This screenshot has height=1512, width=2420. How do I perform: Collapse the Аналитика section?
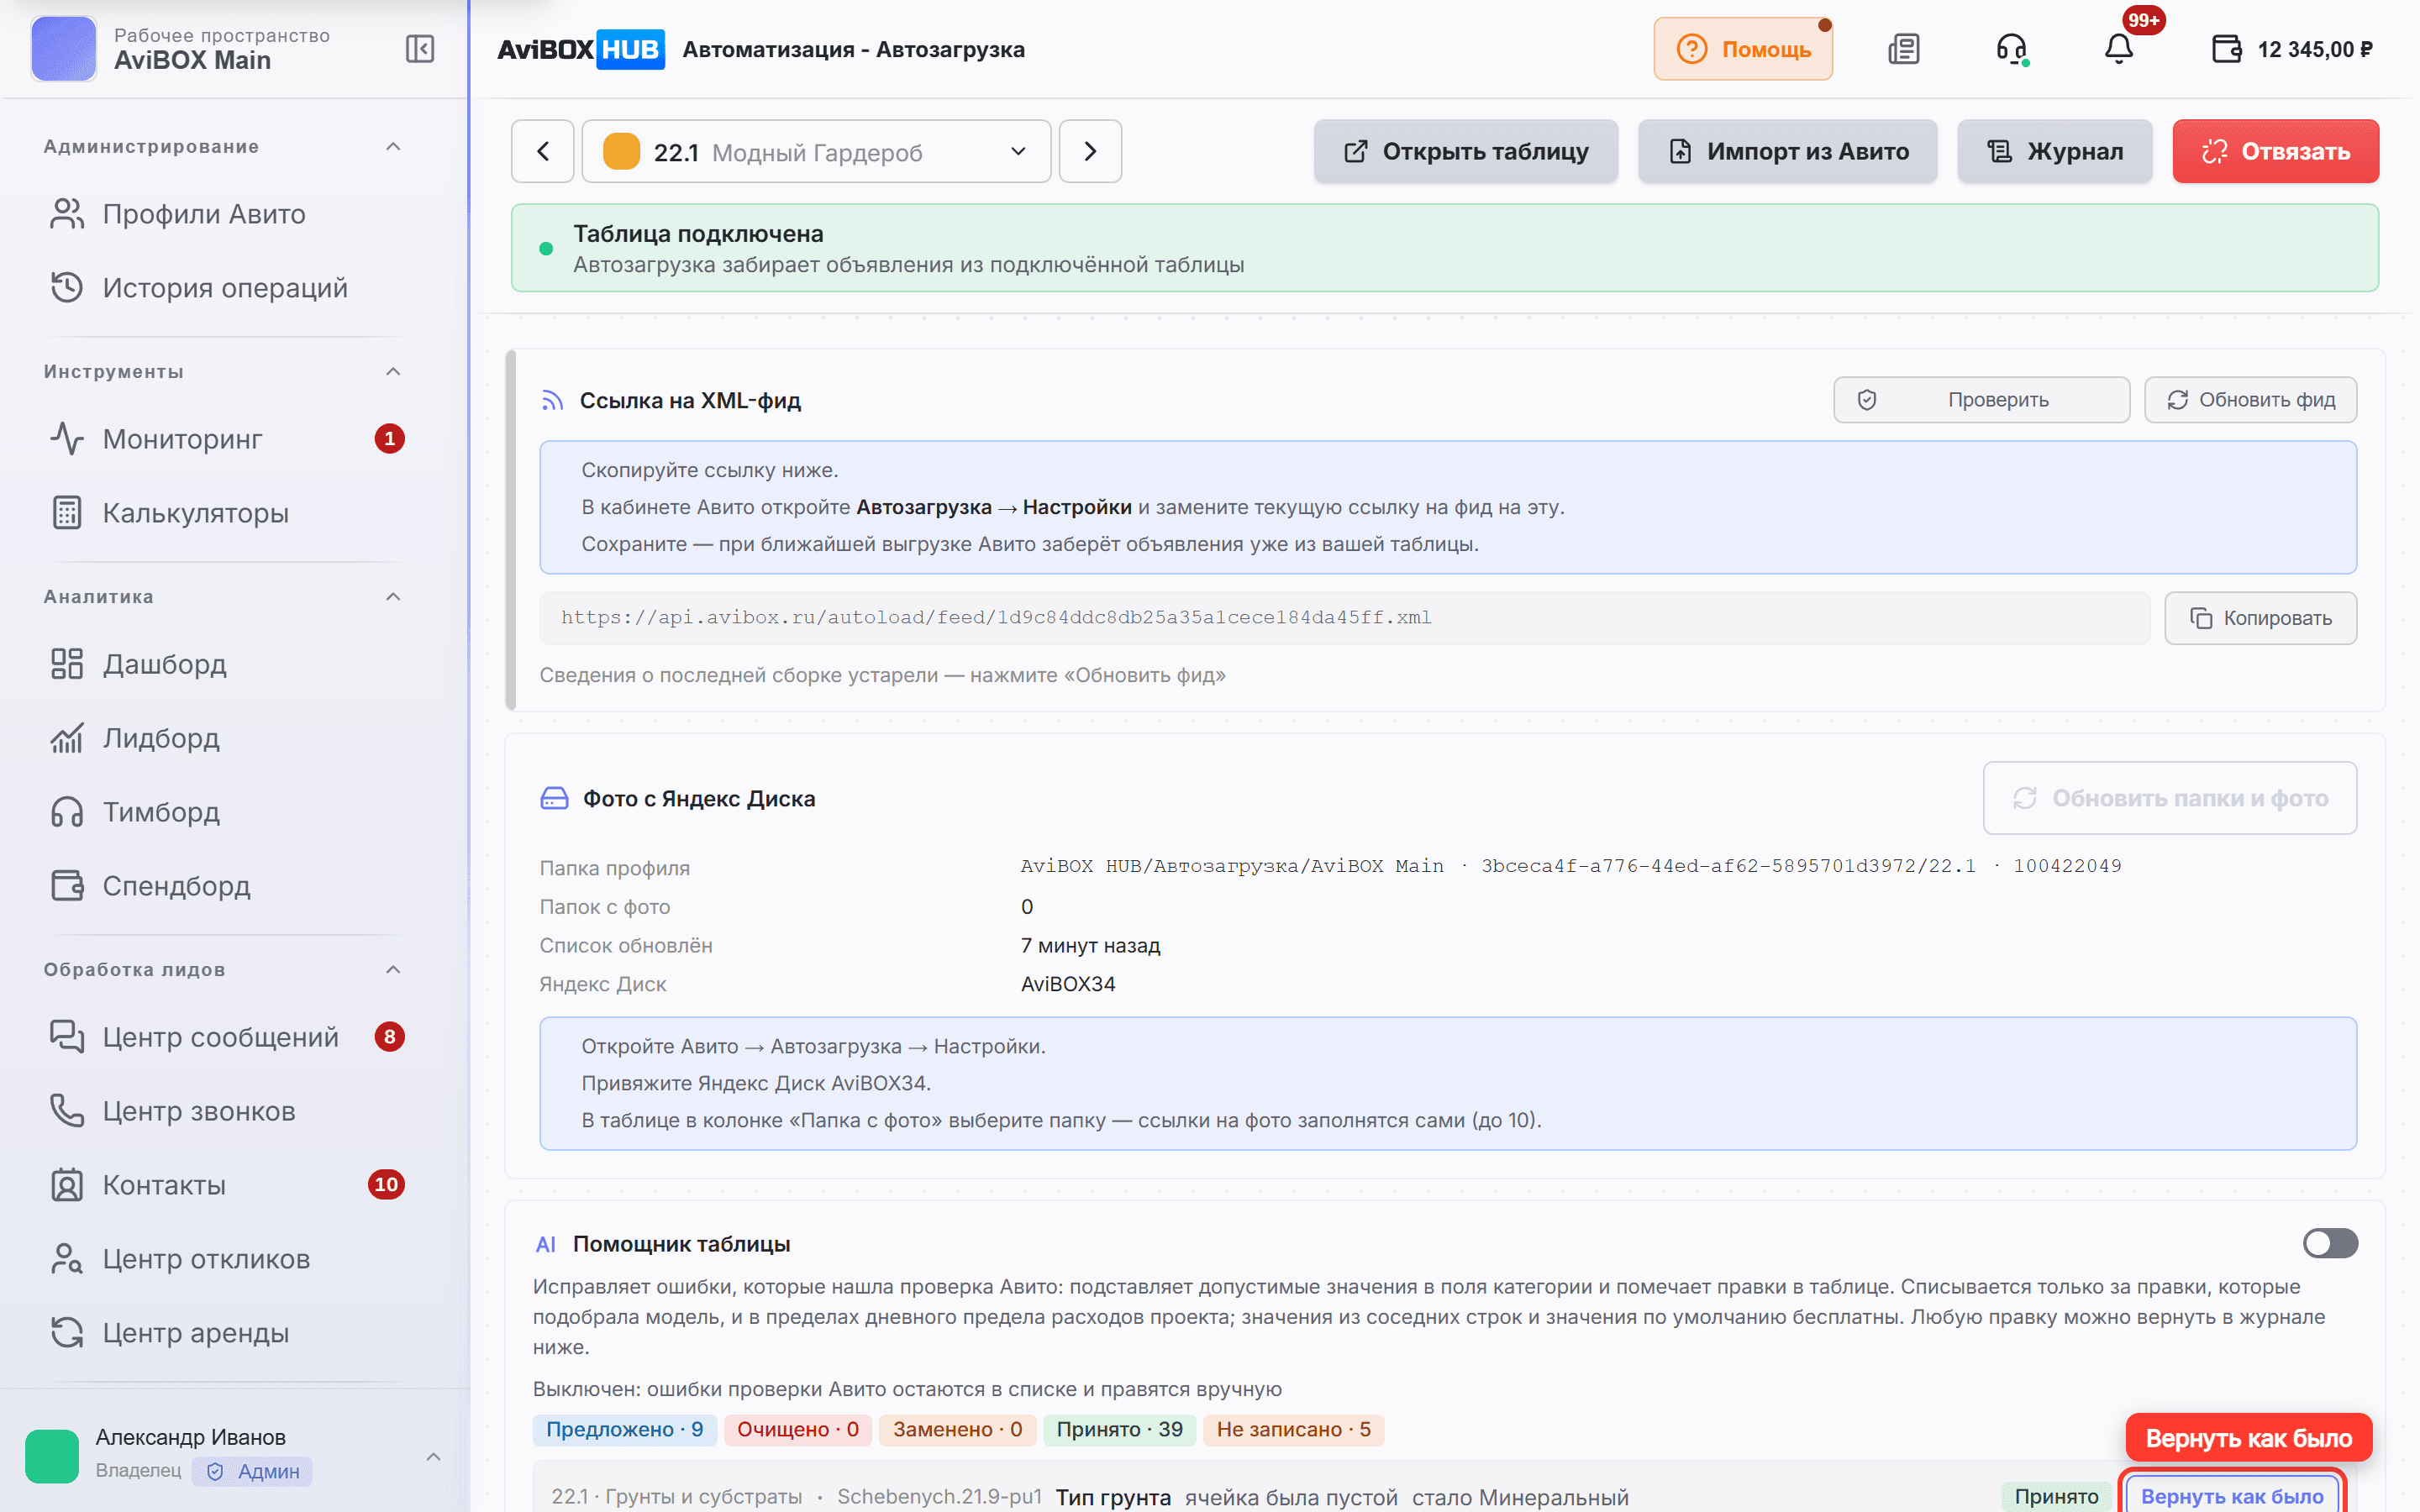coord(393,597)
